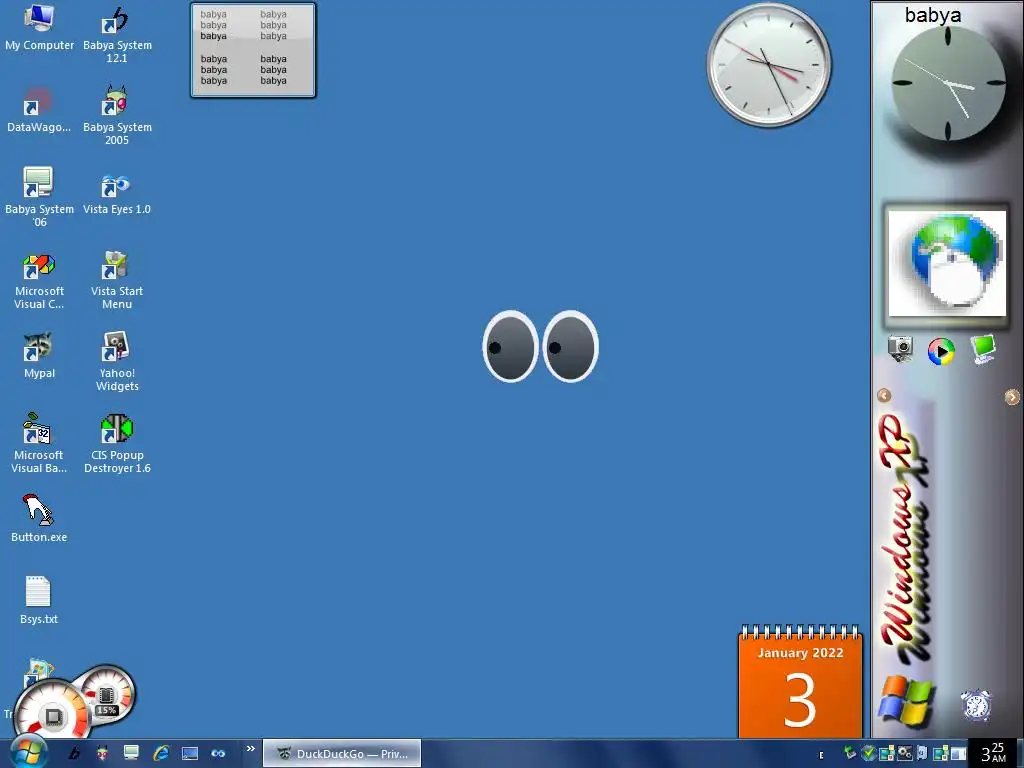
Task: Click the Yahoo! Widgets desktop shortcut
Action: [117, 362]
